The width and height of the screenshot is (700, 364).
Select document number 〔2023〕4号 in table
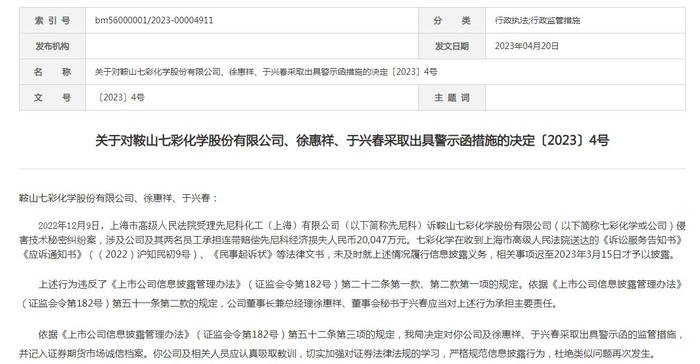point(120,97)
